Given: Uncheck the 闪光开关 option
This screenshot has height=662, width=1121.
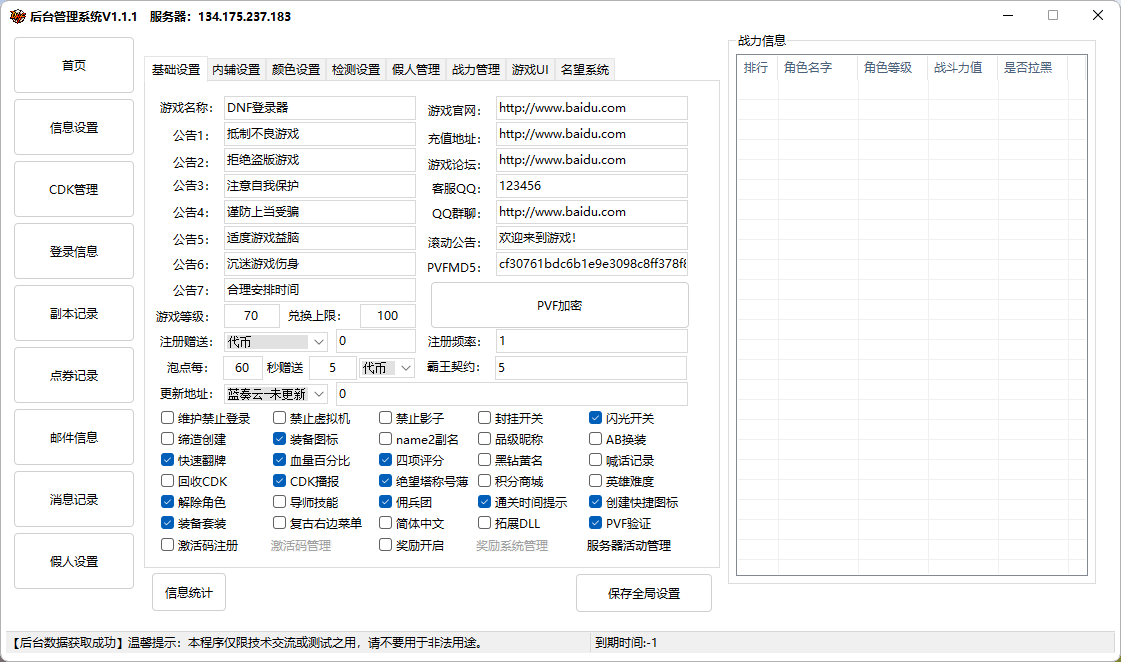Looking at the screenshot, I should (596, 418).
